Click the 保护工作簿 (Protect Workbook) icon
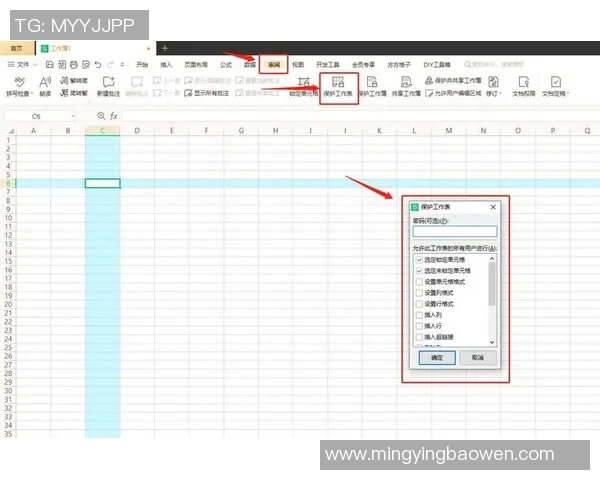Viewport: 600px width, 480px height. coord(372,83)
